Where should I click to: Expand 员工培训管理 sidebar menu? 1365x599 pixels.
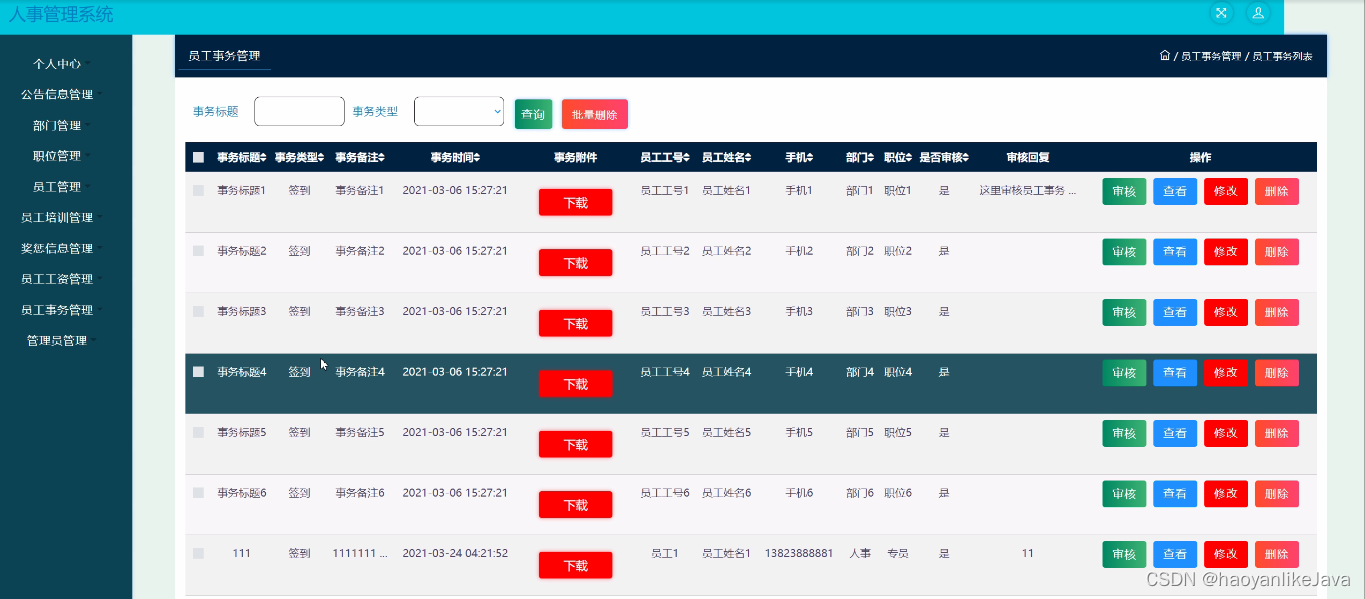(62, 217)
